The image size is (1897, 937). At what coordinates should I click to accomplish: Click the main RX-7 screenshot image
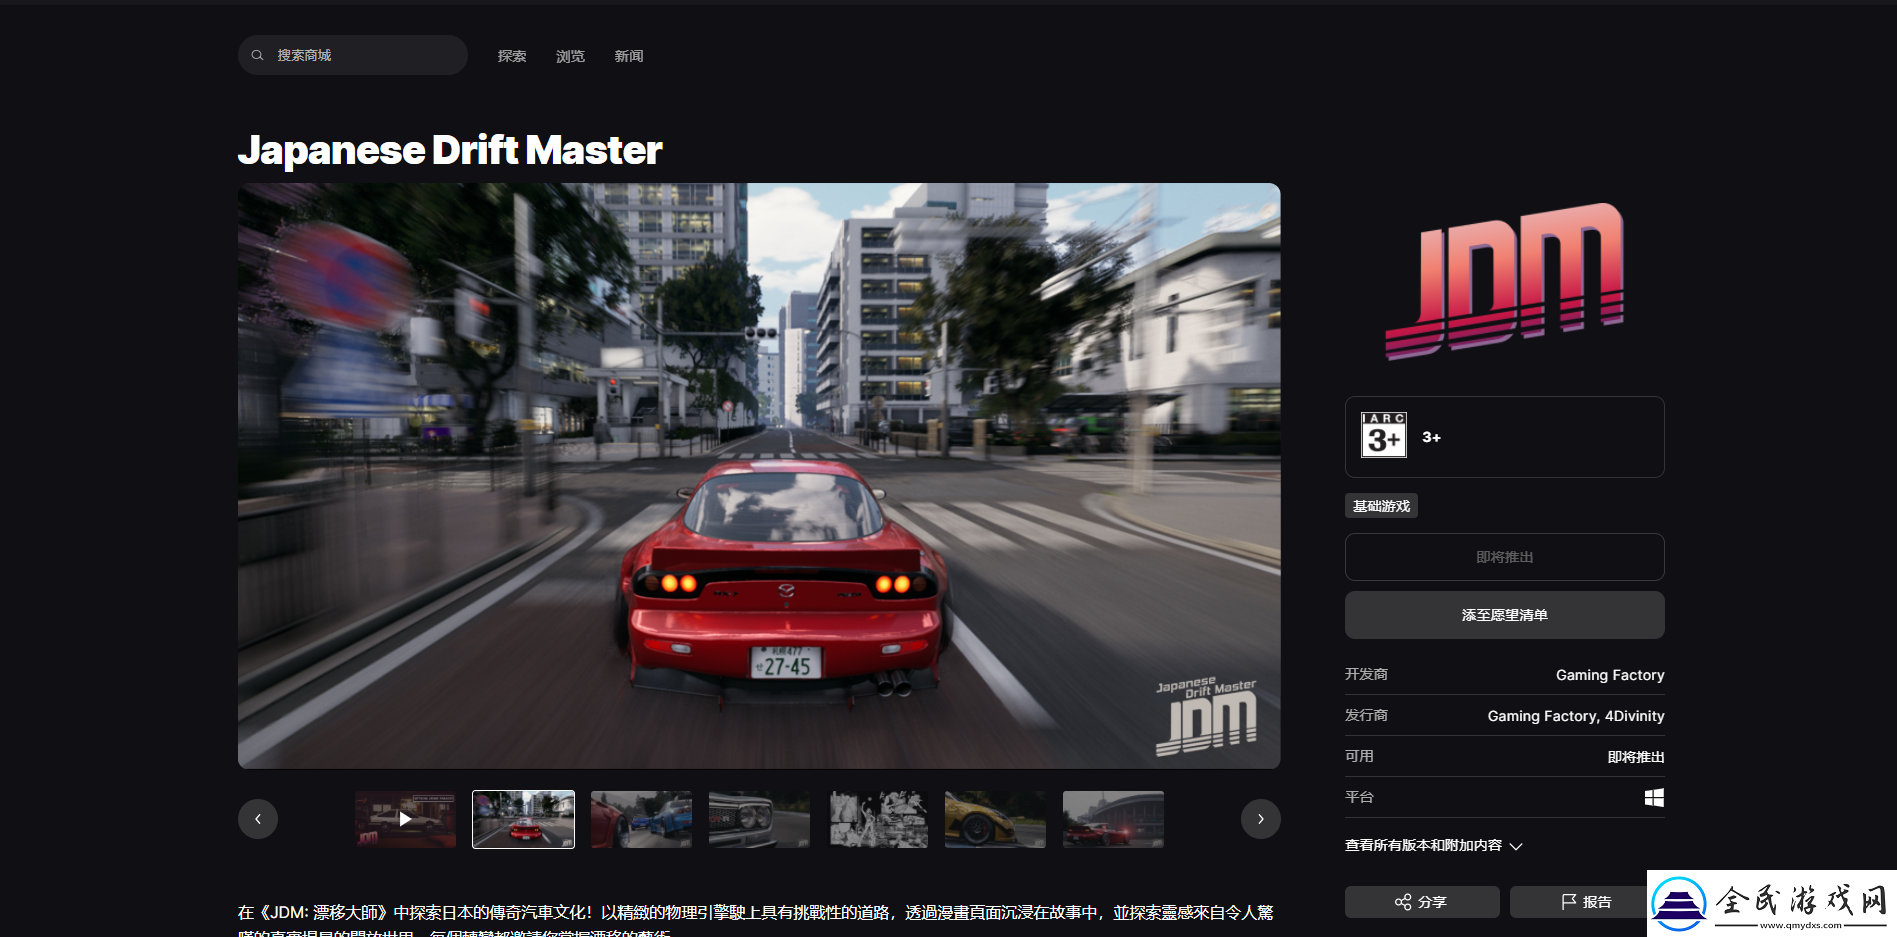point(759,476)
